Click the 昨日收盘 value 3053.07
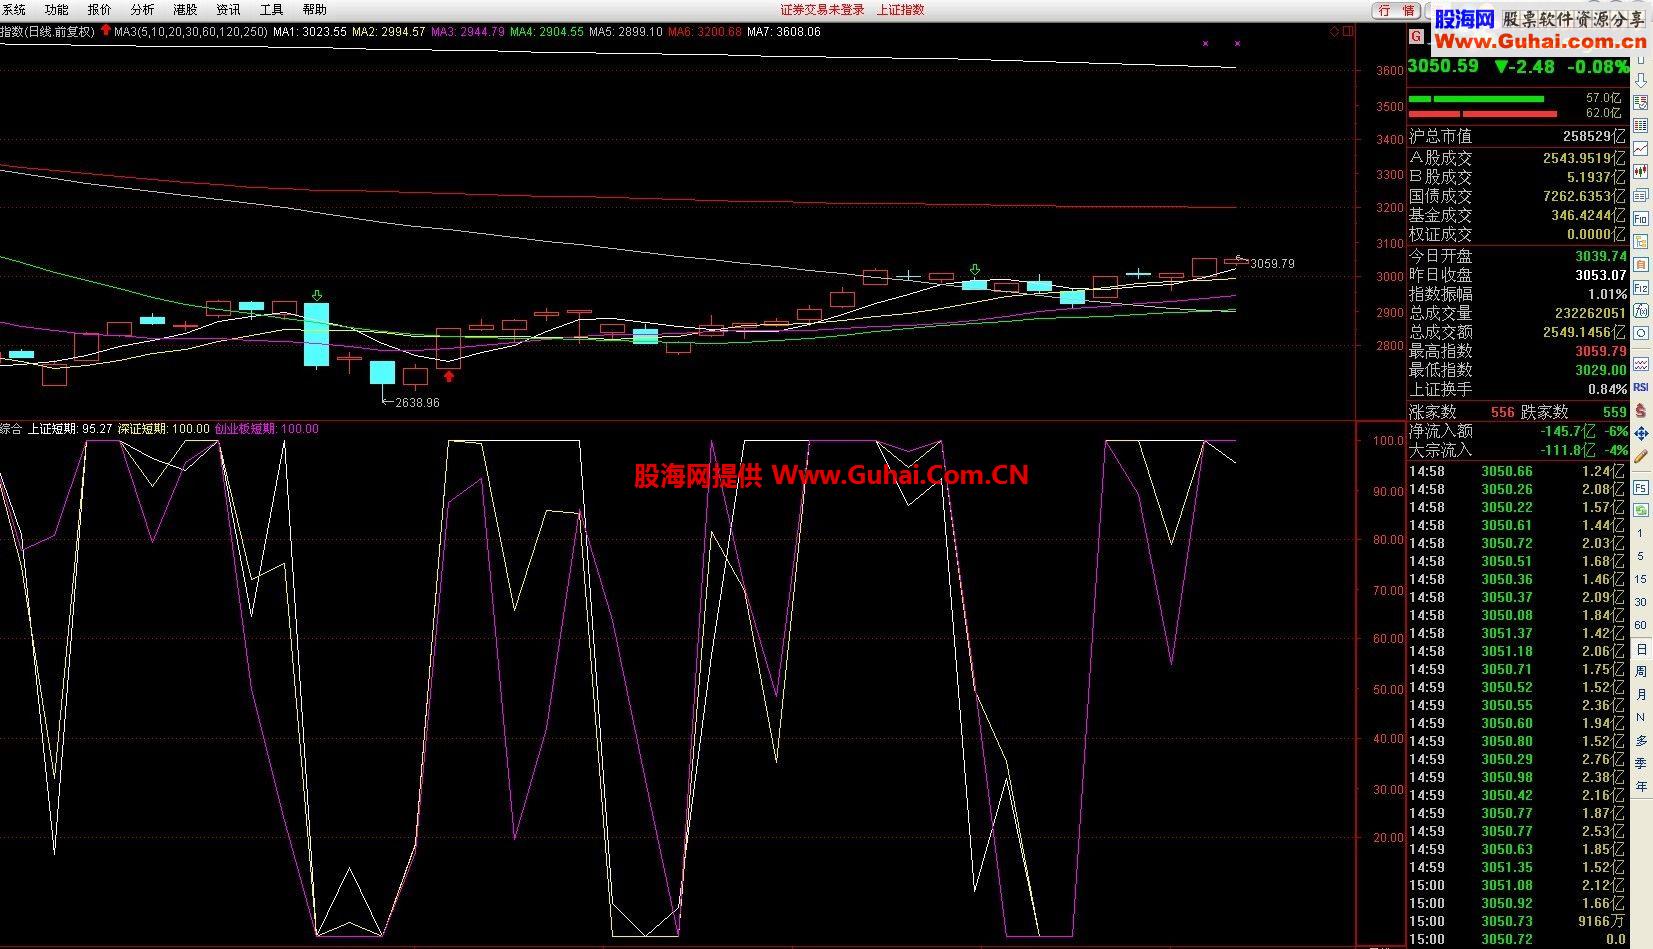Image resolution: width=1653 pixels, height=949 pixels. 1601,275
